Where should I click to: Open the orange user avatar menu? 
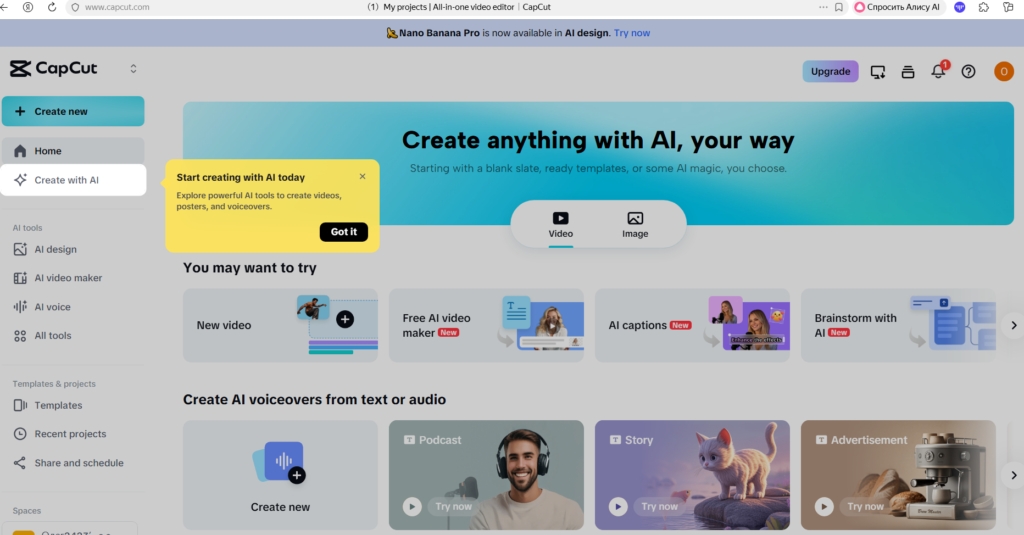pos(1003,72)
